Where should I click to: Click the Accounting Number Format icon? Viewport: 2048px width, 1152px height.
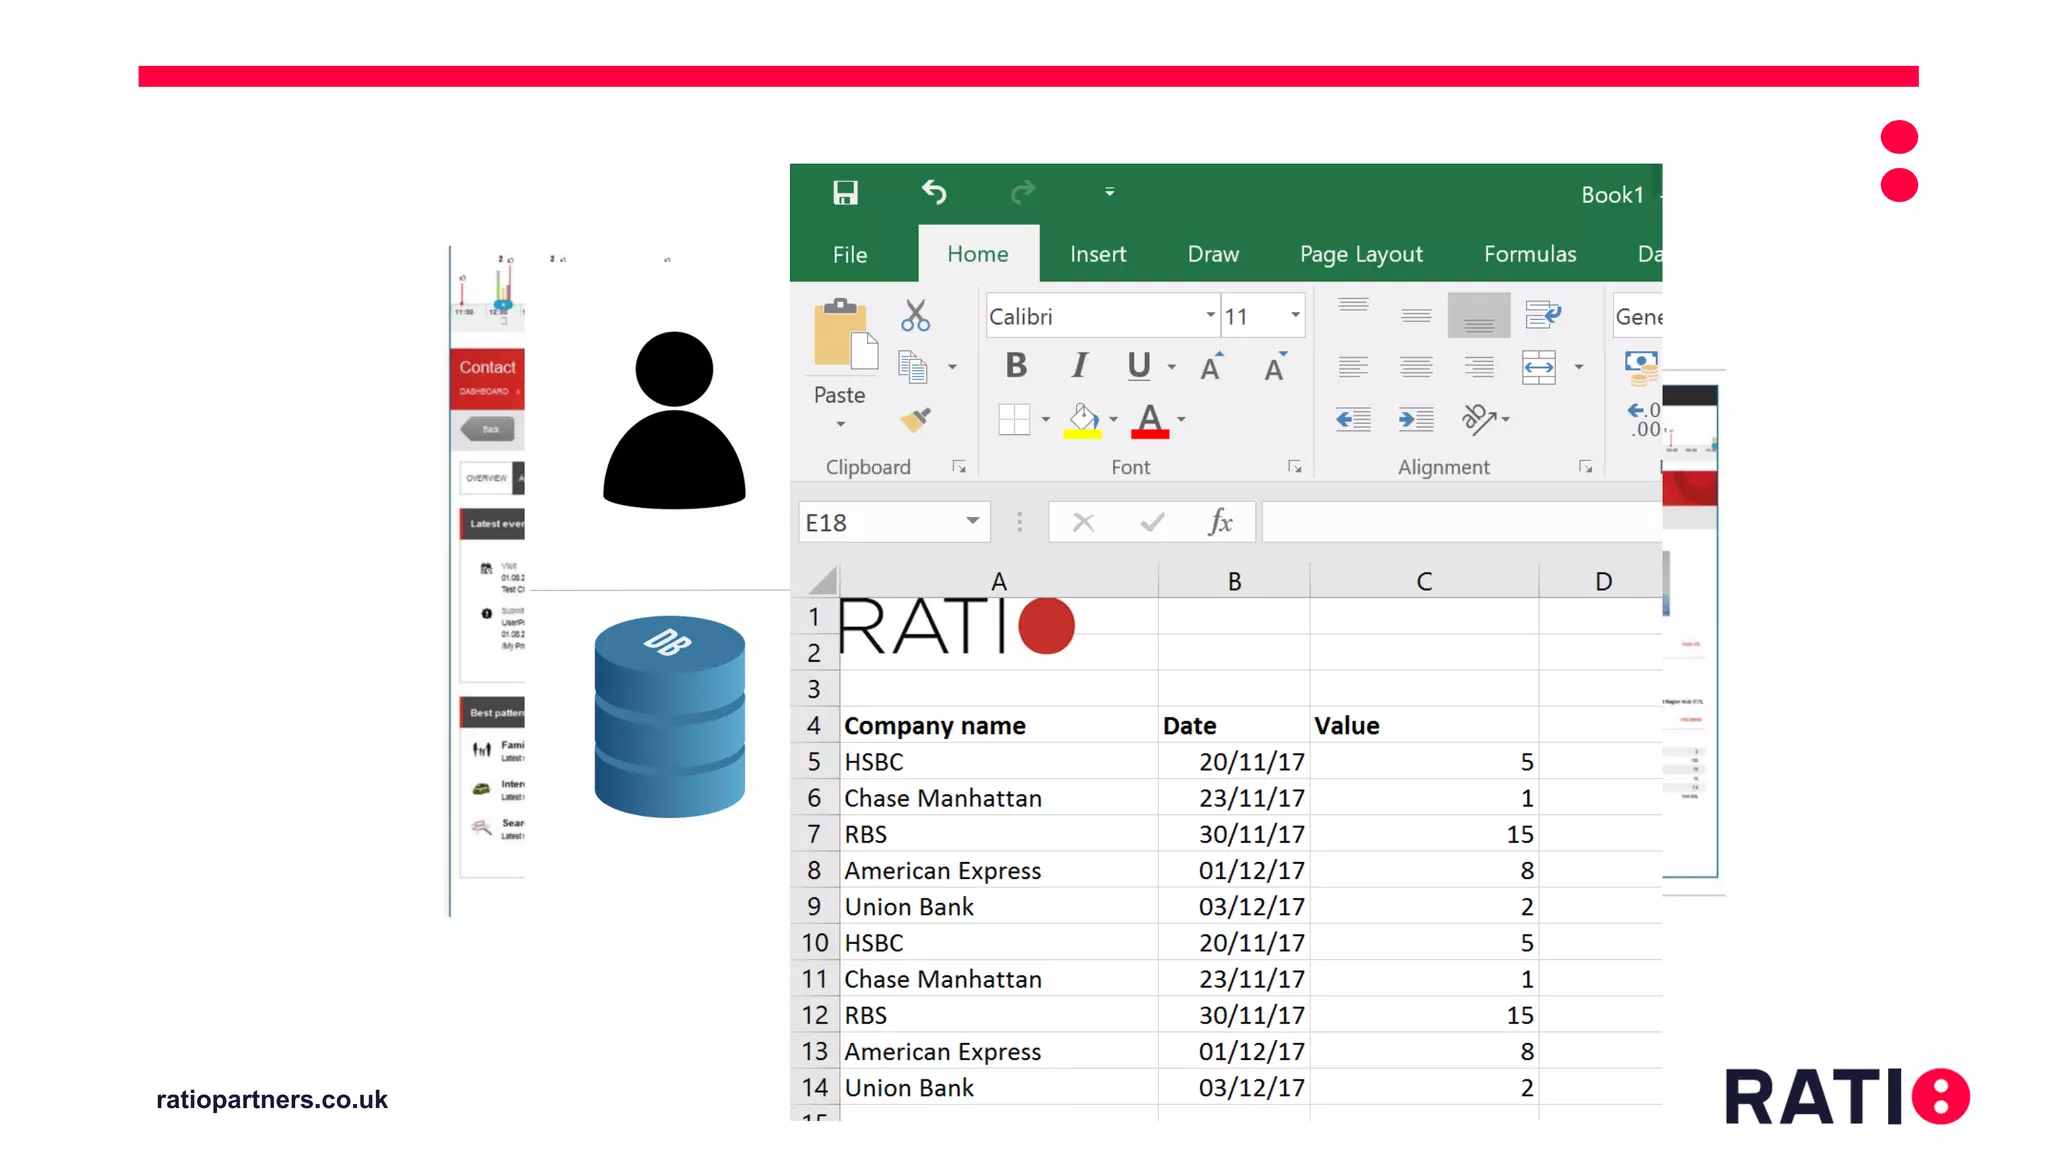tap(1641, 367)
